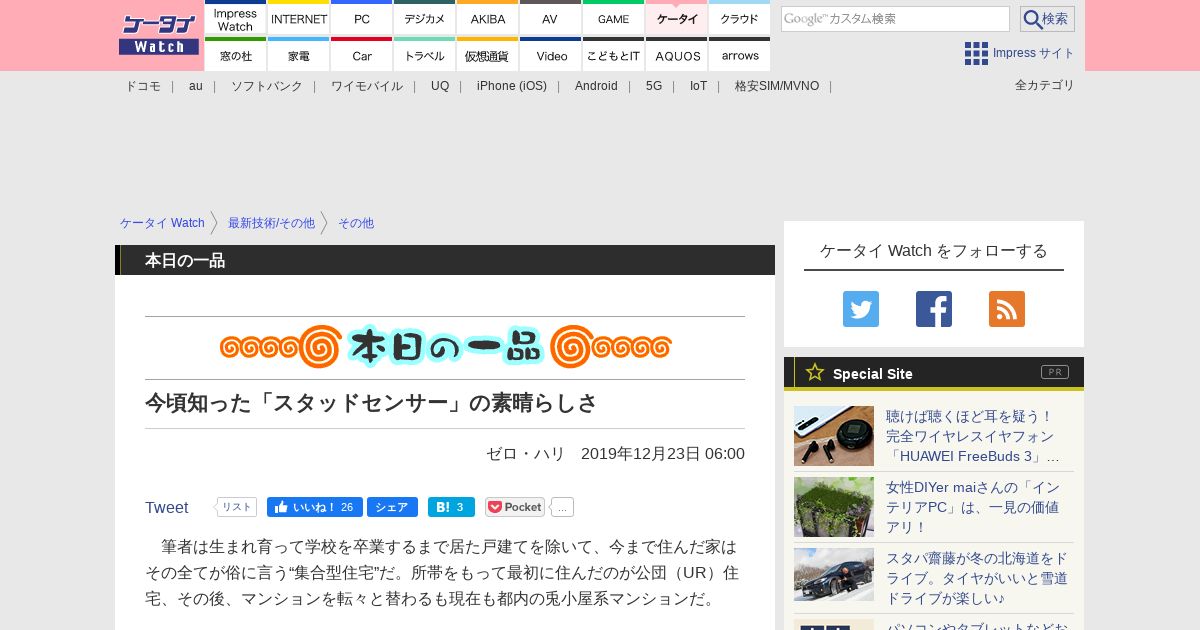Click the リスト button
This screenshot has width=1200, height=630.
(237, 507)
